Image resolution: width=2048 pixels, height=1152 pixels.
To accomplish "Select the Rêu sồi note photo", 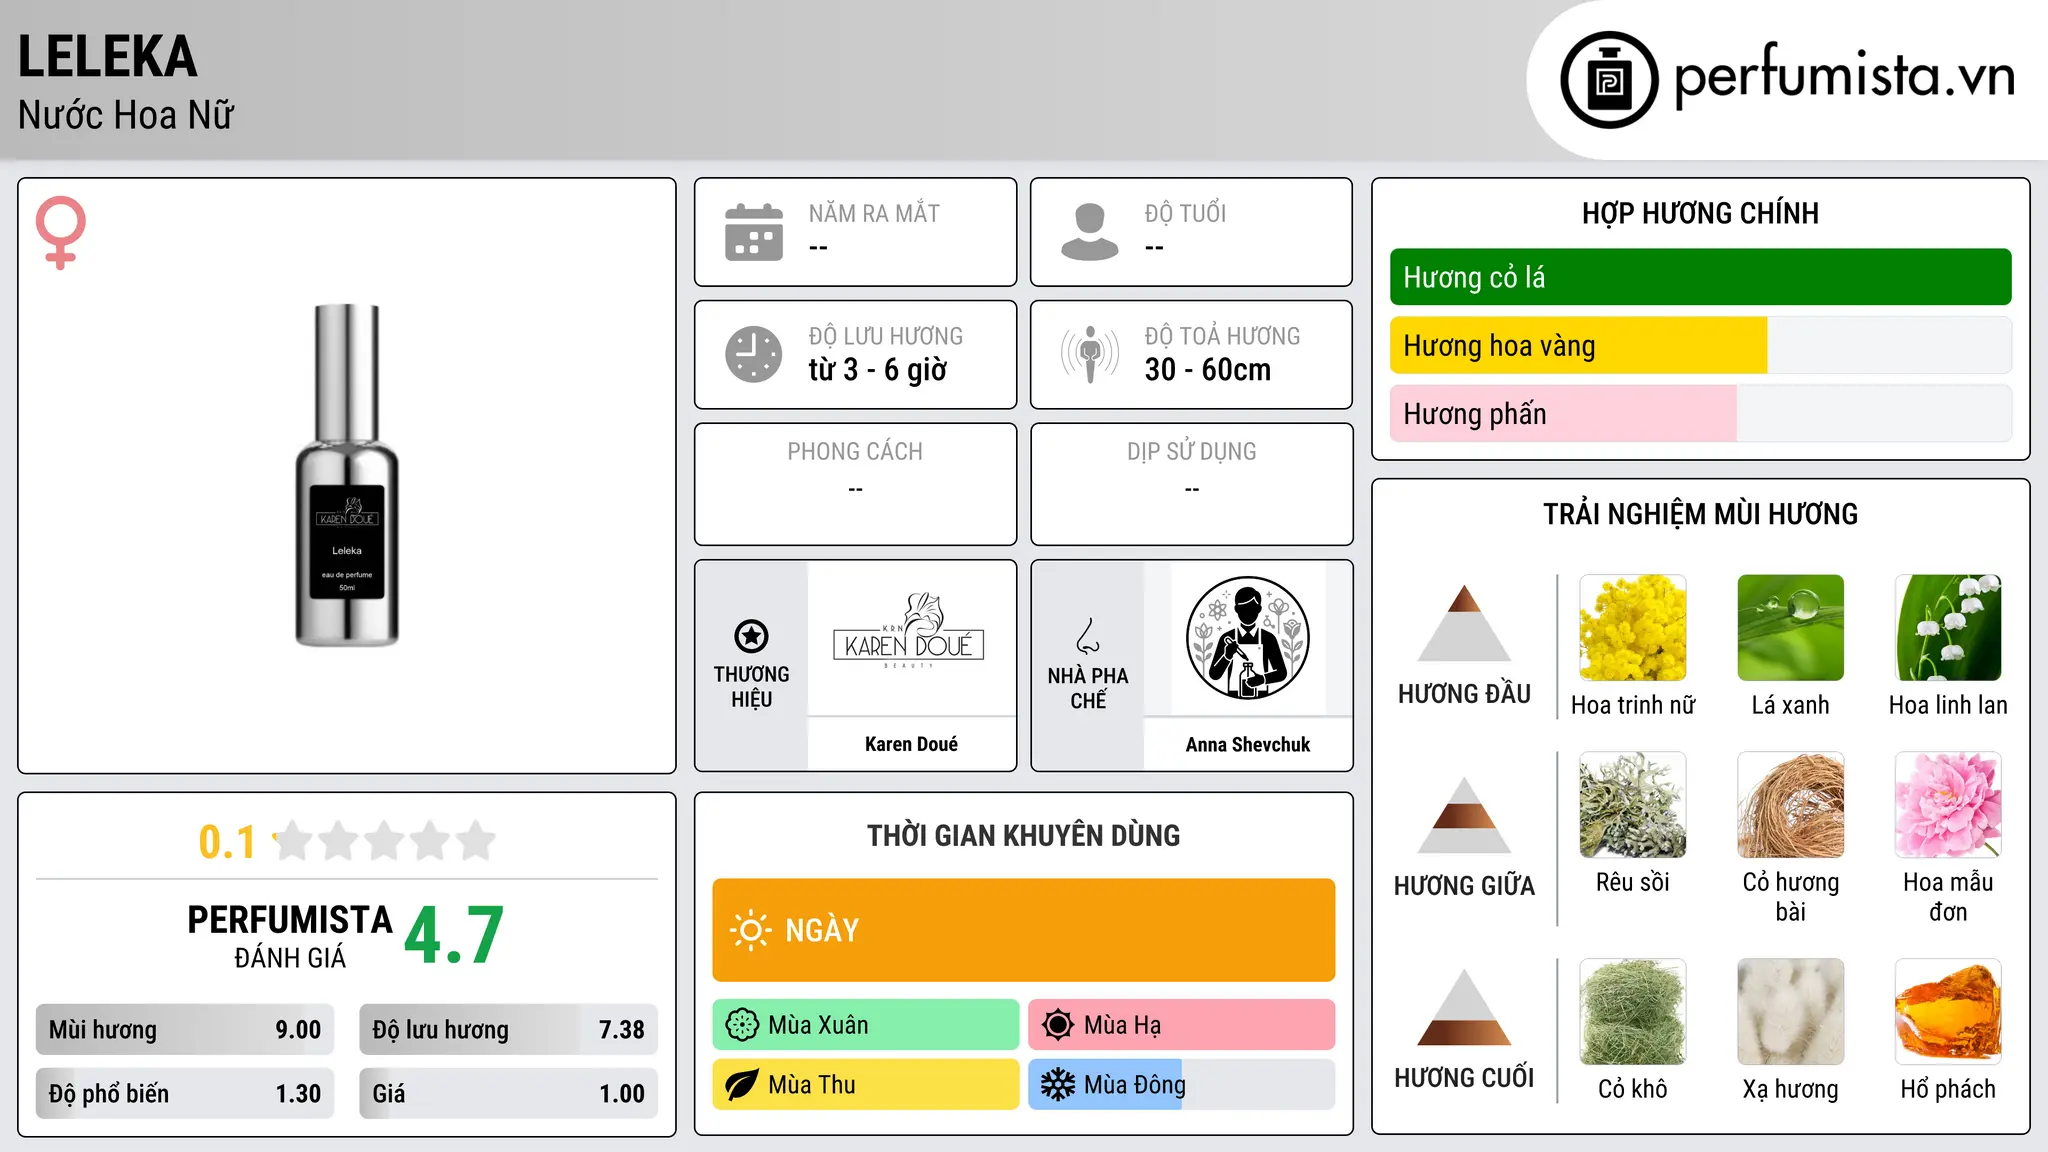I will (1633, 805).
